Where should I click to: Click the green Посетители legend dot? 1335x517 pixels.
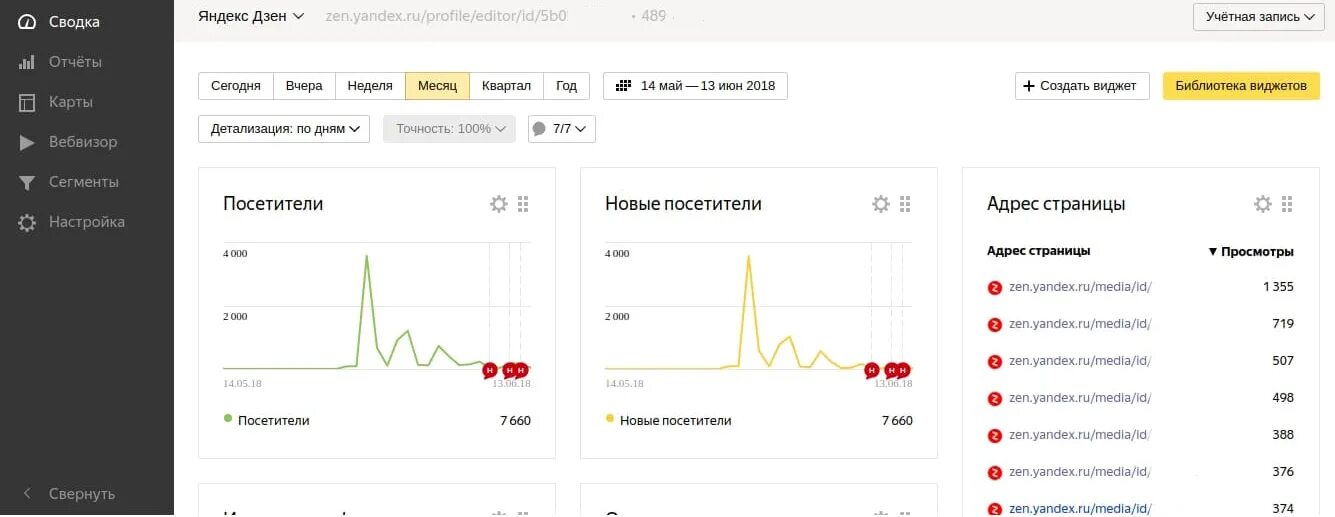coord(228,419)
